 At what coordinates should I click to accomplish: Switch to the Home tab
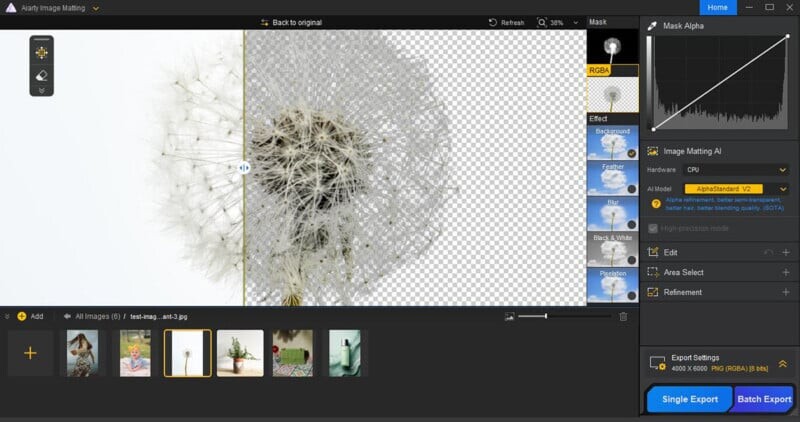[719, 7]
